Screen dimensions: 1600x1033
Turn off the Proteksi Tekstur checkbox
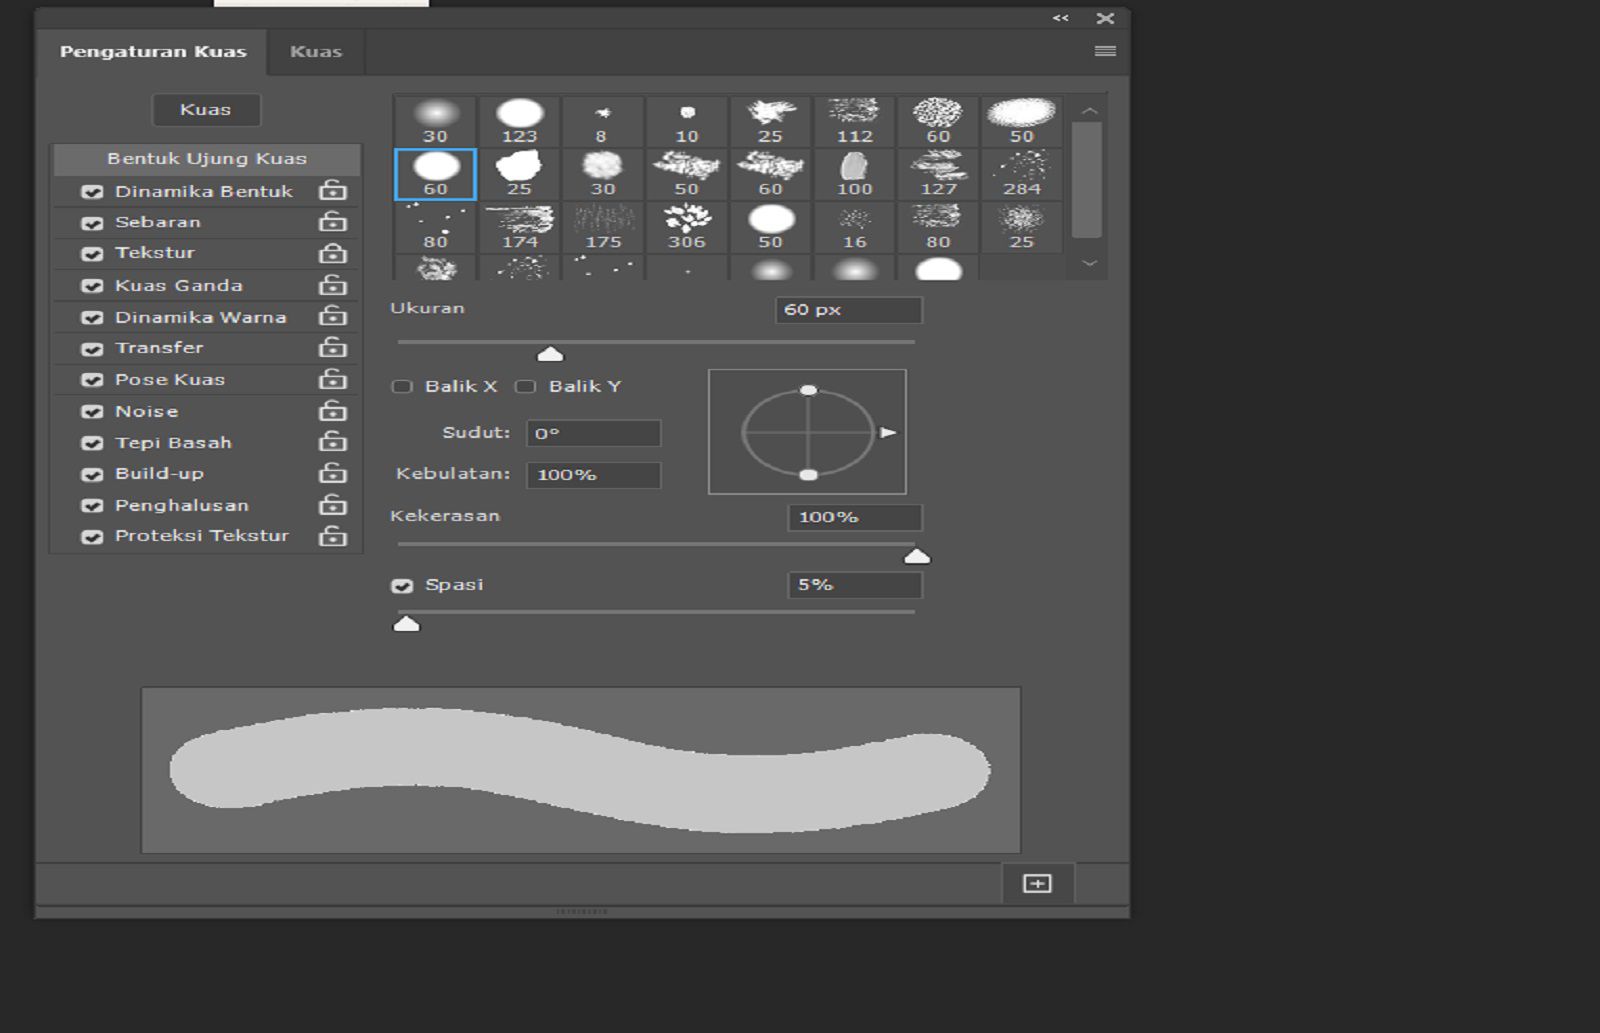coord(92,537)
